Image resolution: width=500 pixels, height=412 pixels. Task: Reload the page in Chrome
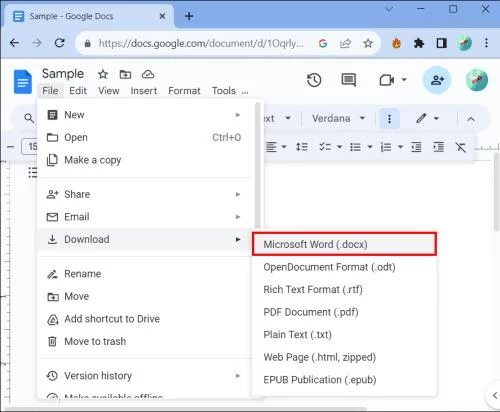pyautogui.click(x=59, y=43)
